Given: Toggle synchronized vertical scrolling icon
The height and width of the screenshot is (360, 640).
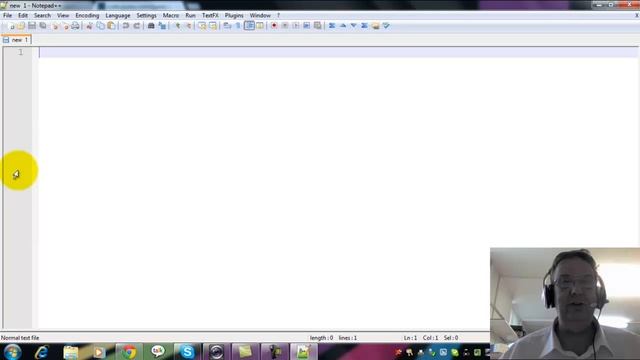Looking at the screenshot, I should pyautogui.click(x=202, y=26).
